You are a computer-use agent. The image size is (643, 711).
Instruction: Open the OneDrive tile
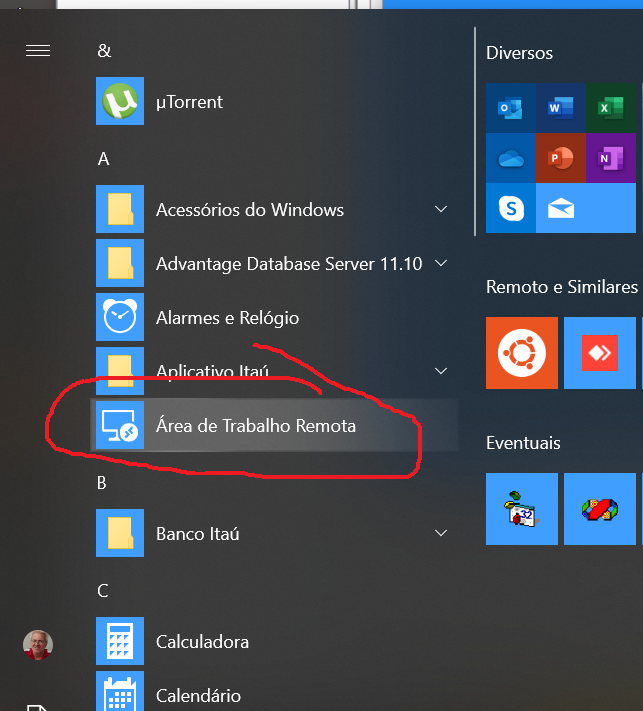tap(511, 158)
